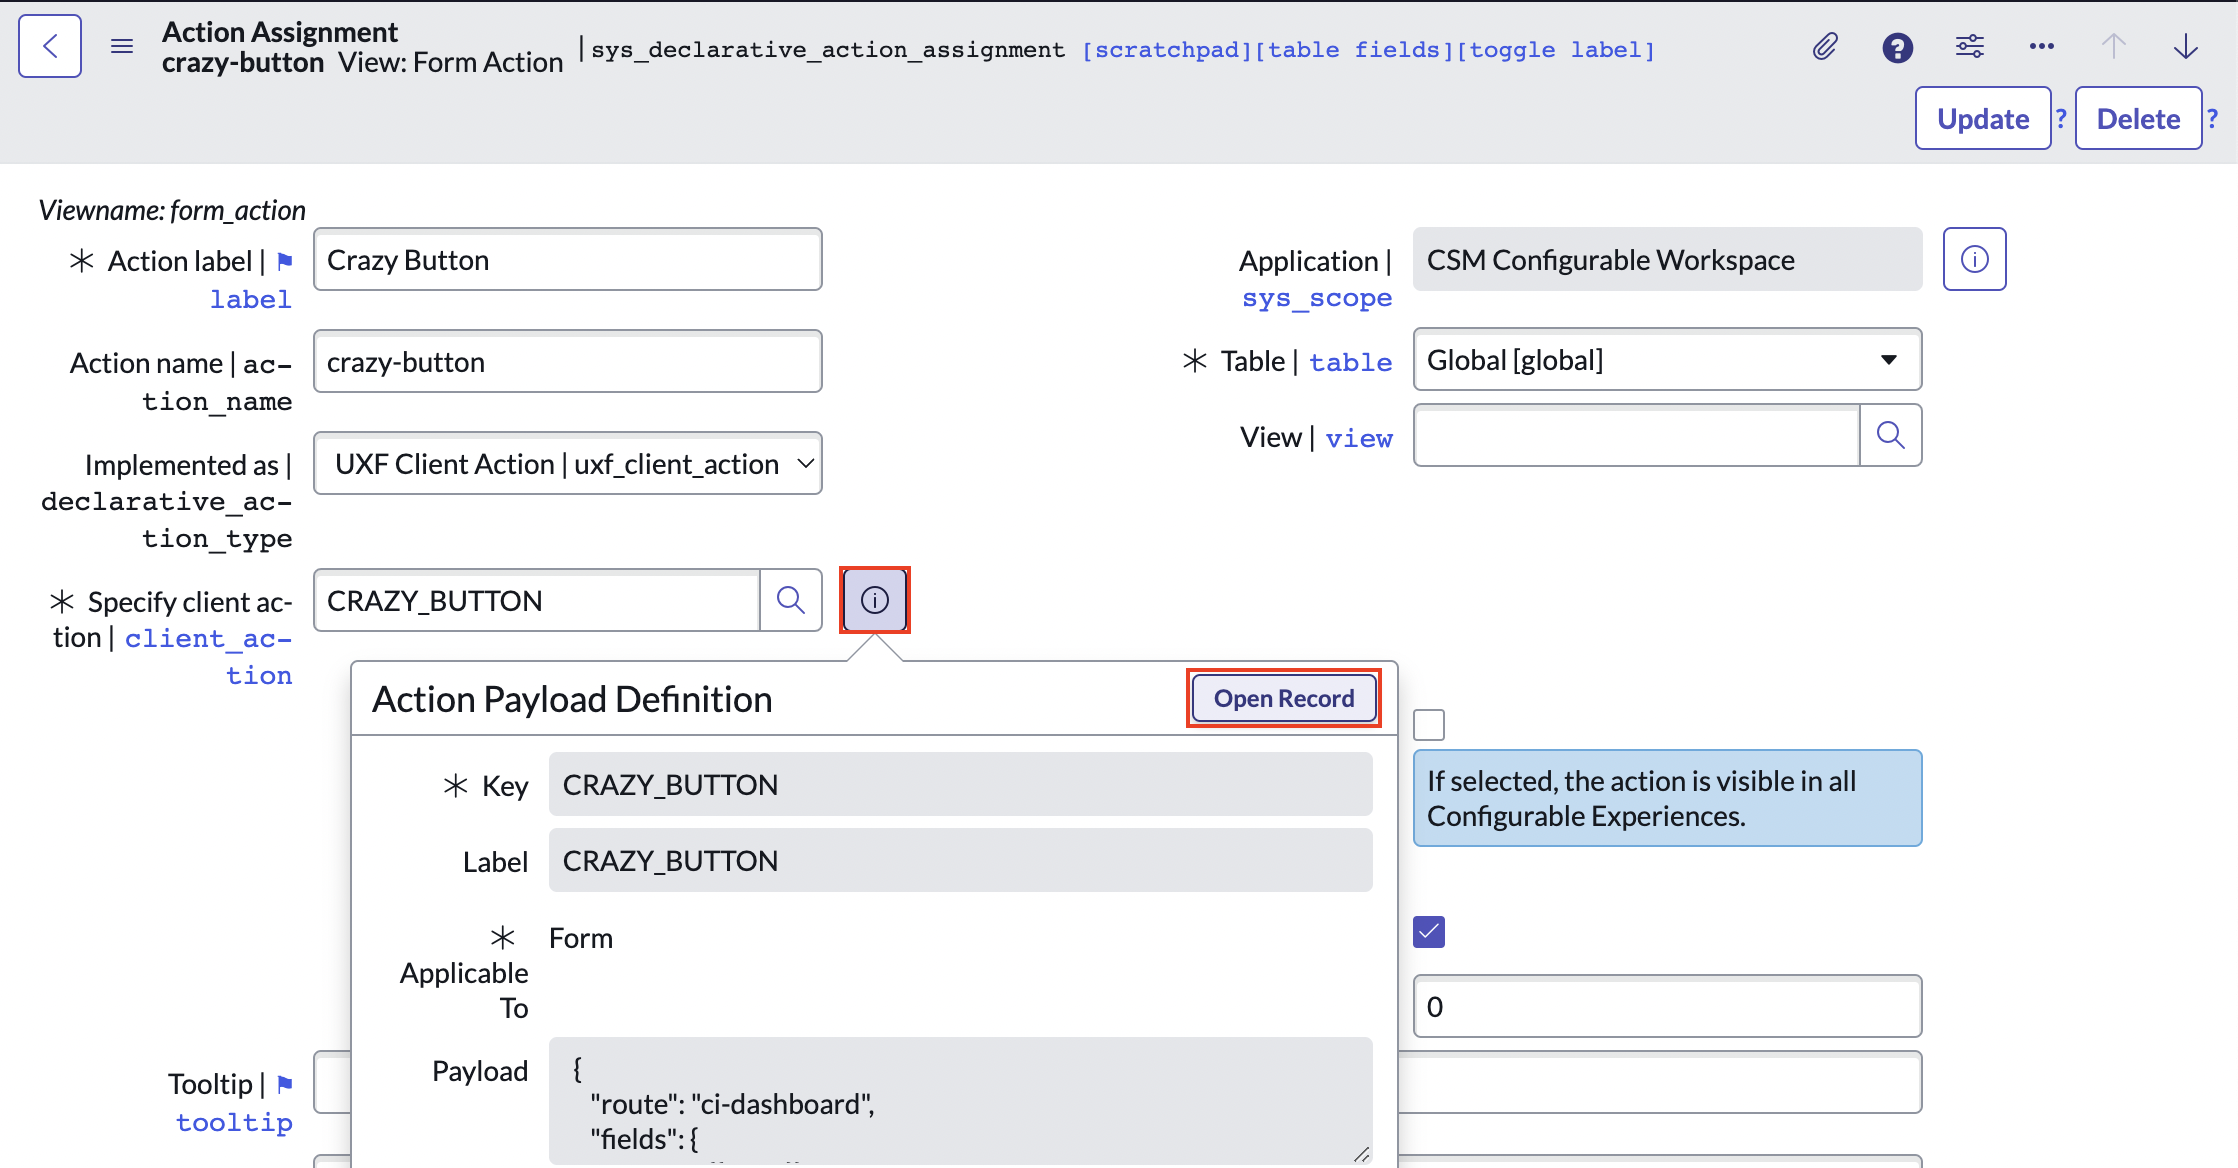2238x1168 pixels.
Task: Click the scratchpad link
Action: 1167,50
